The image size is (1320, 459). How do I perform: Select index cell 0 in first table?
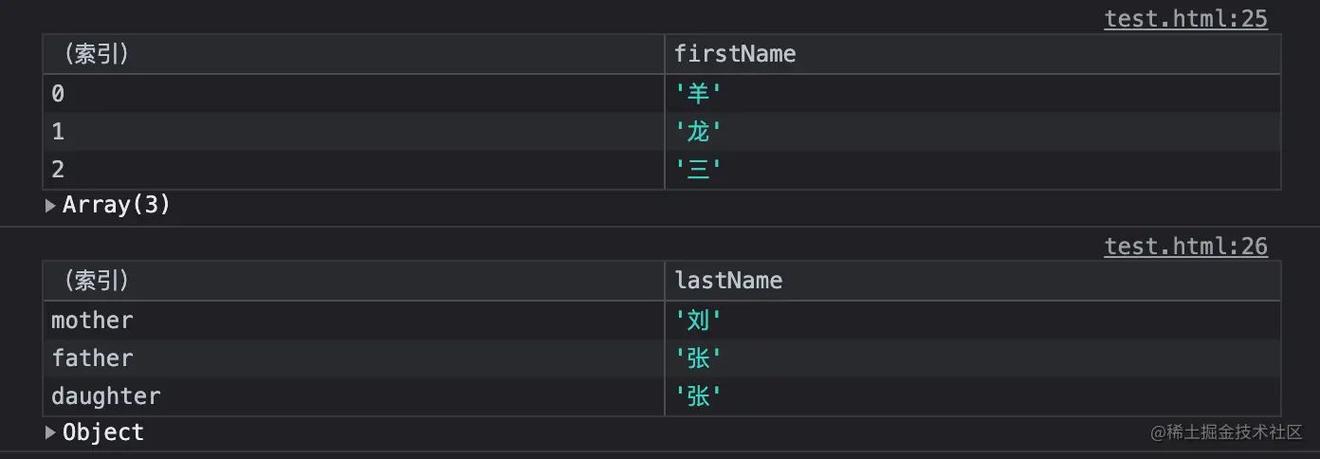(58, 94)
